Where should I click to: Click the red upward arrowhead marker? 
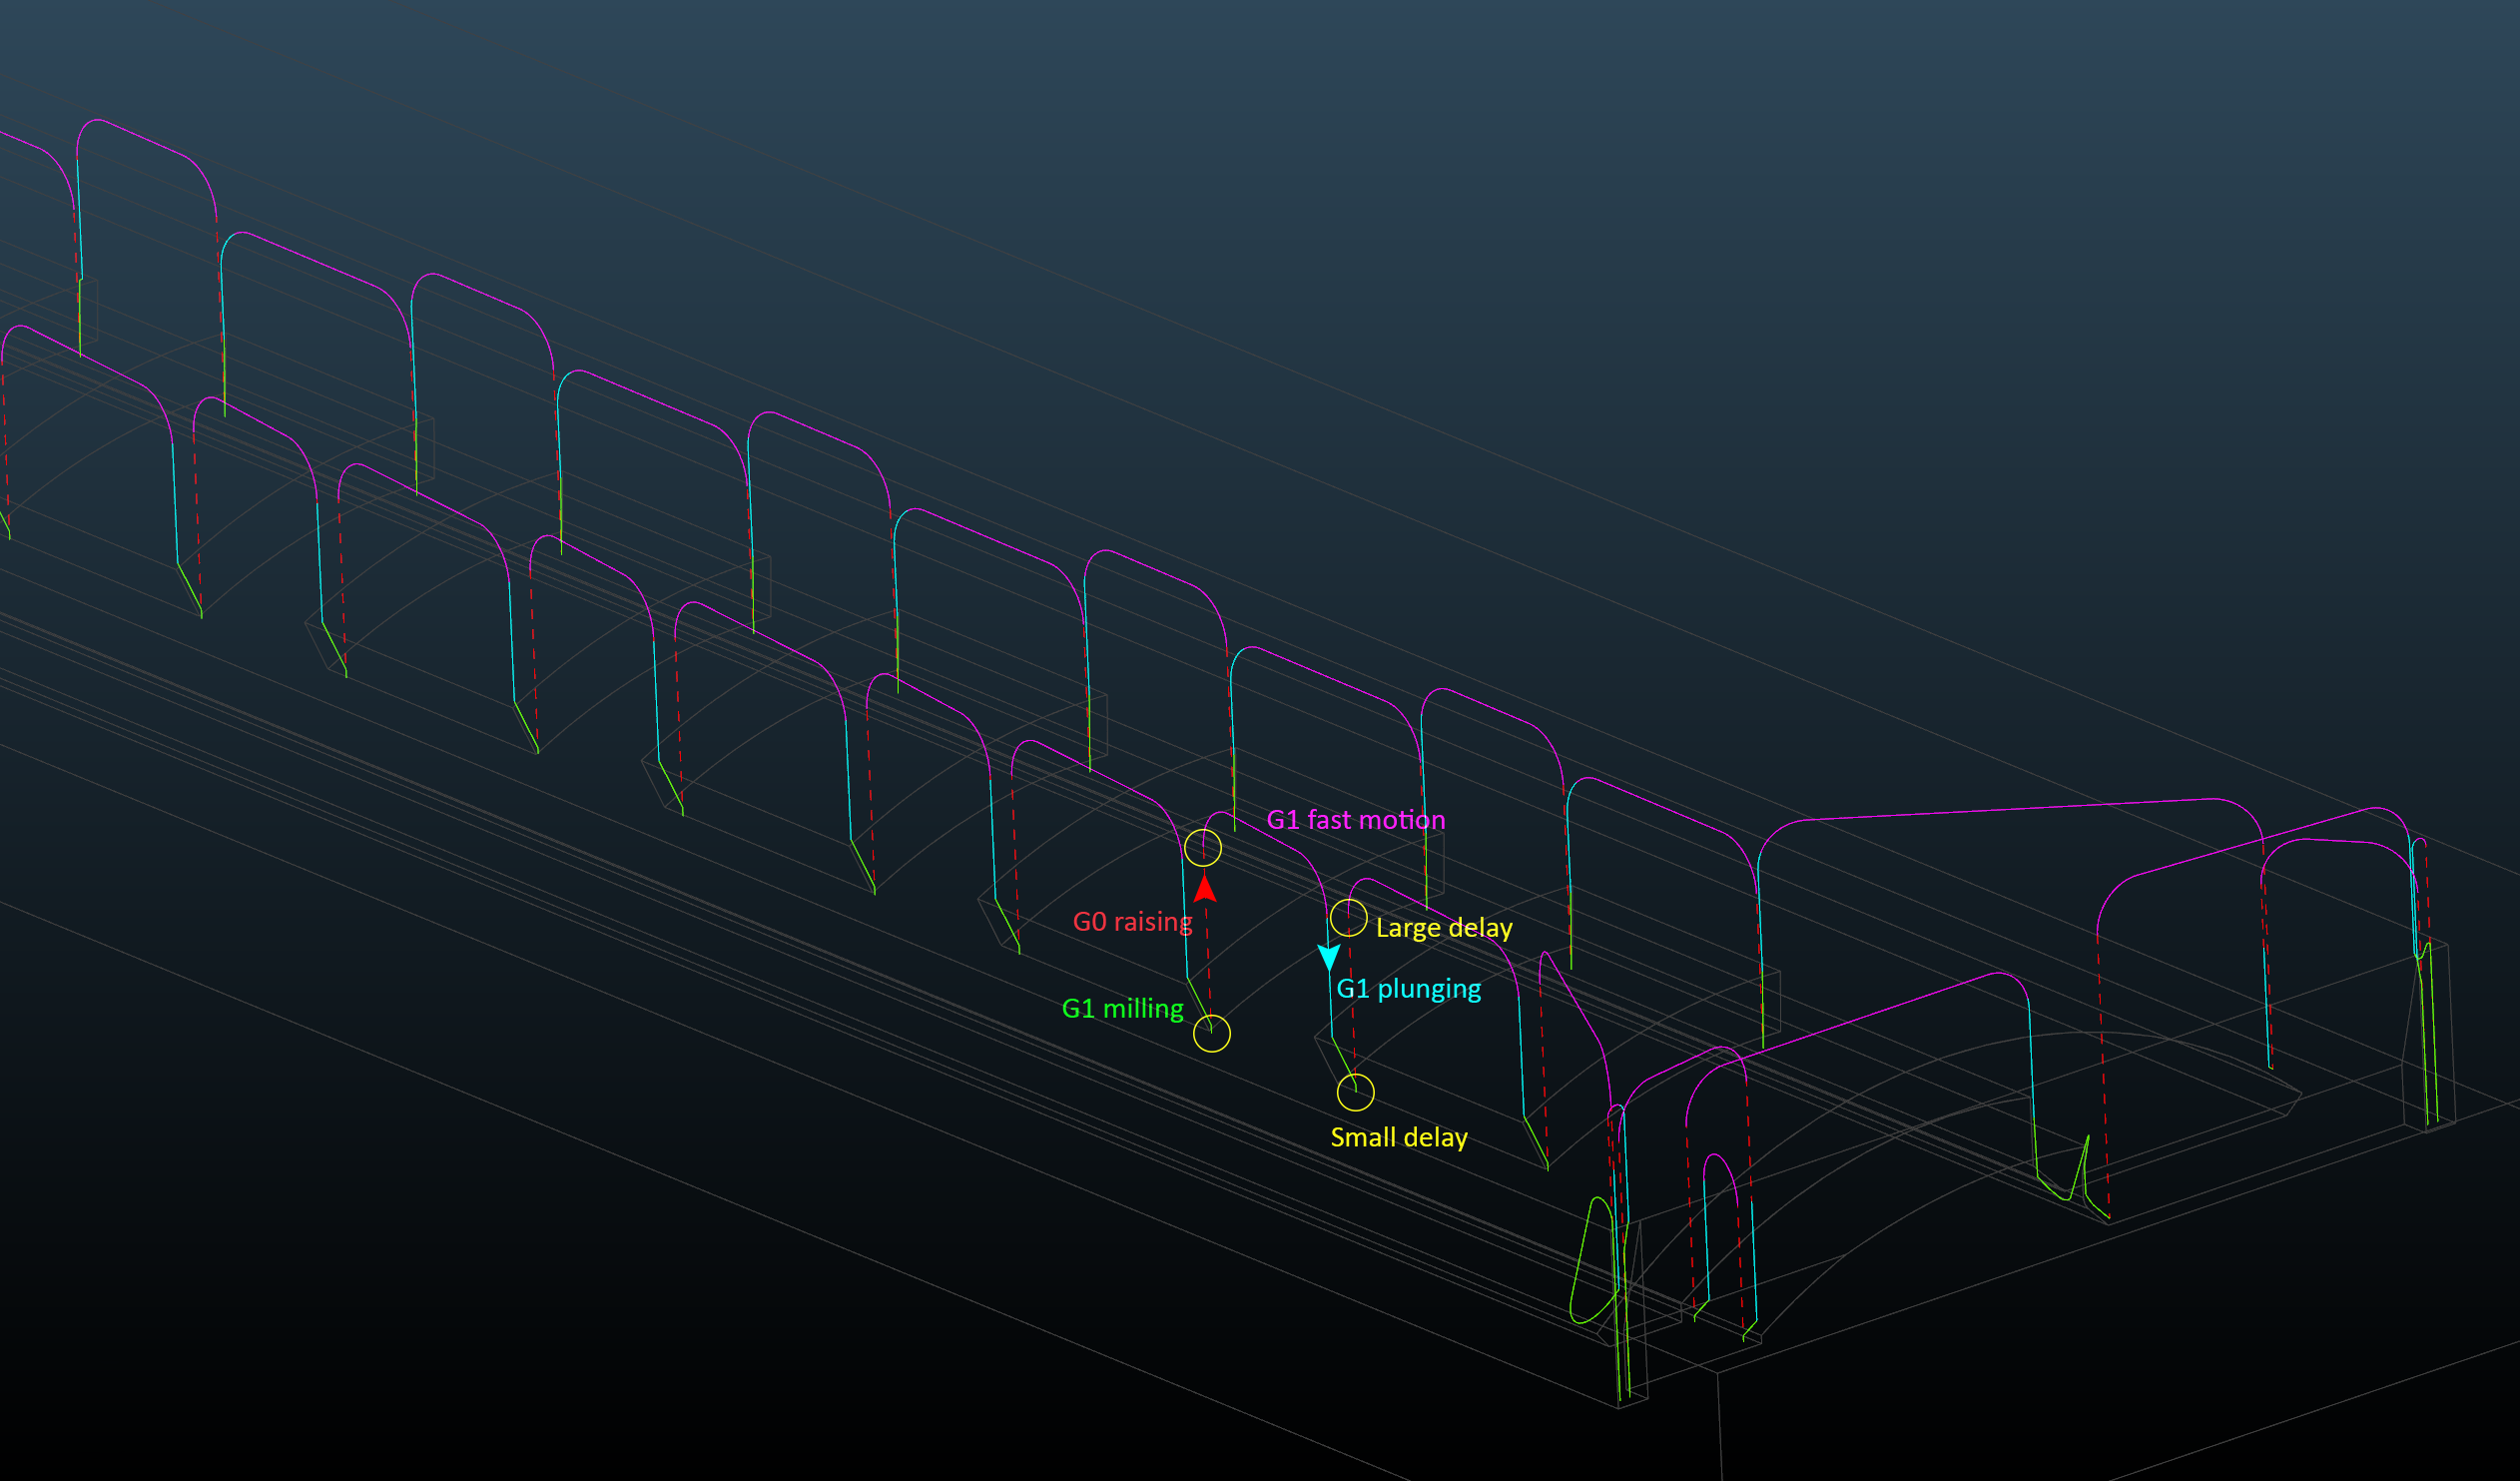[1205, 888]
